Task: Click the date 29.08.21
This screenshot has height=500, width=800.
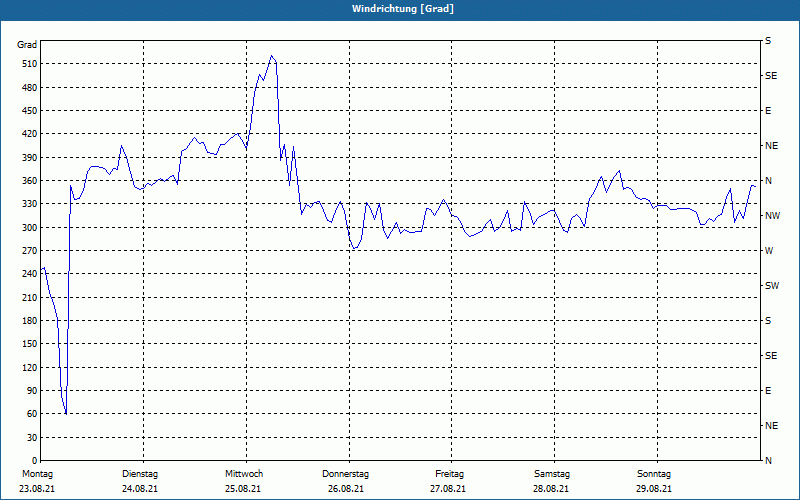Action: 654,489
